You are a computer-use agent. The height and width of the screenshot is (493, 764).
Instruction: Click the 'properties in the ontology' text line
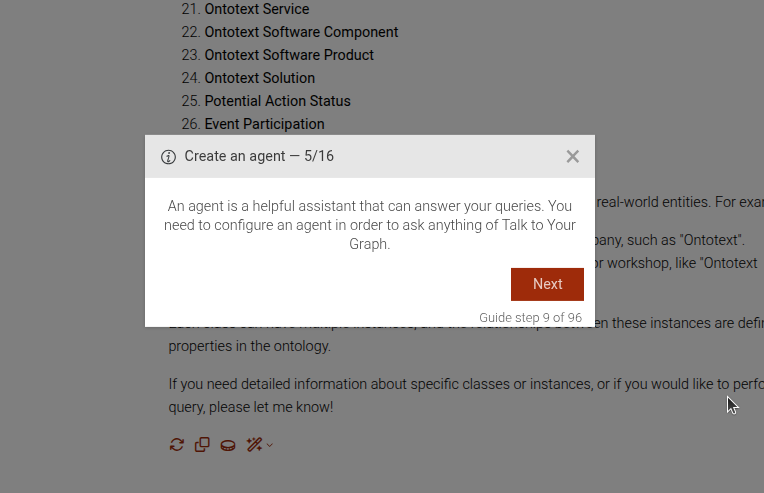pyautogui.click(x=249, y=346)
